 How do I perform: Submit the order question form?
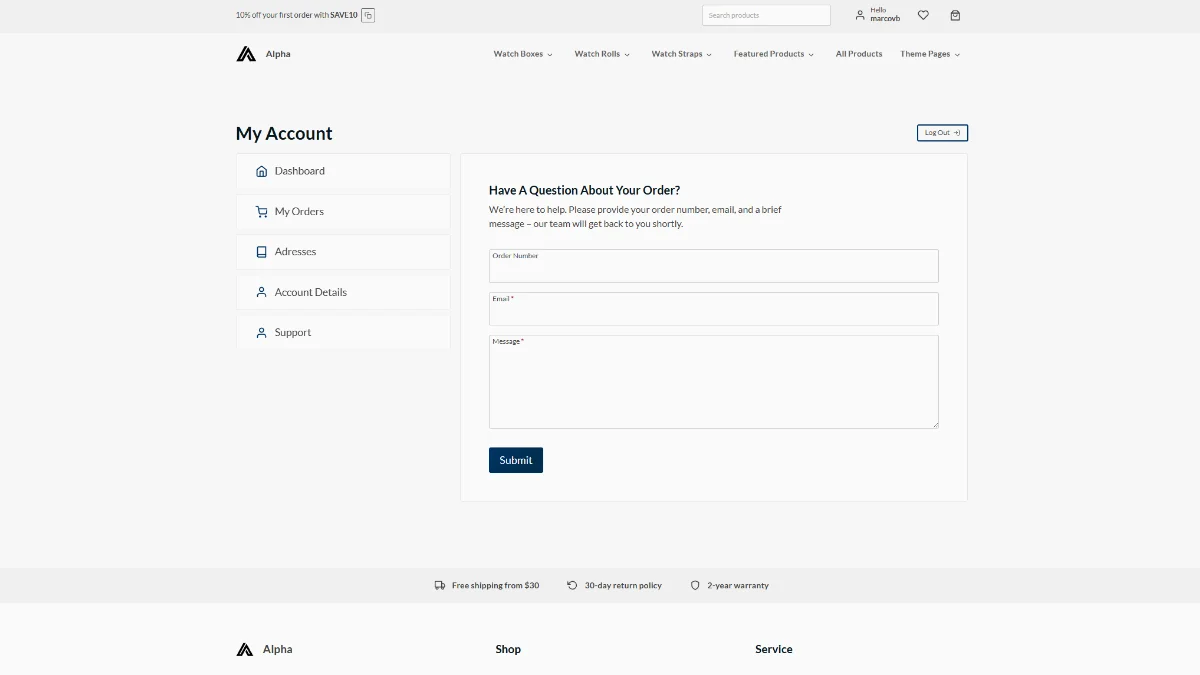(x=515, y=460)
